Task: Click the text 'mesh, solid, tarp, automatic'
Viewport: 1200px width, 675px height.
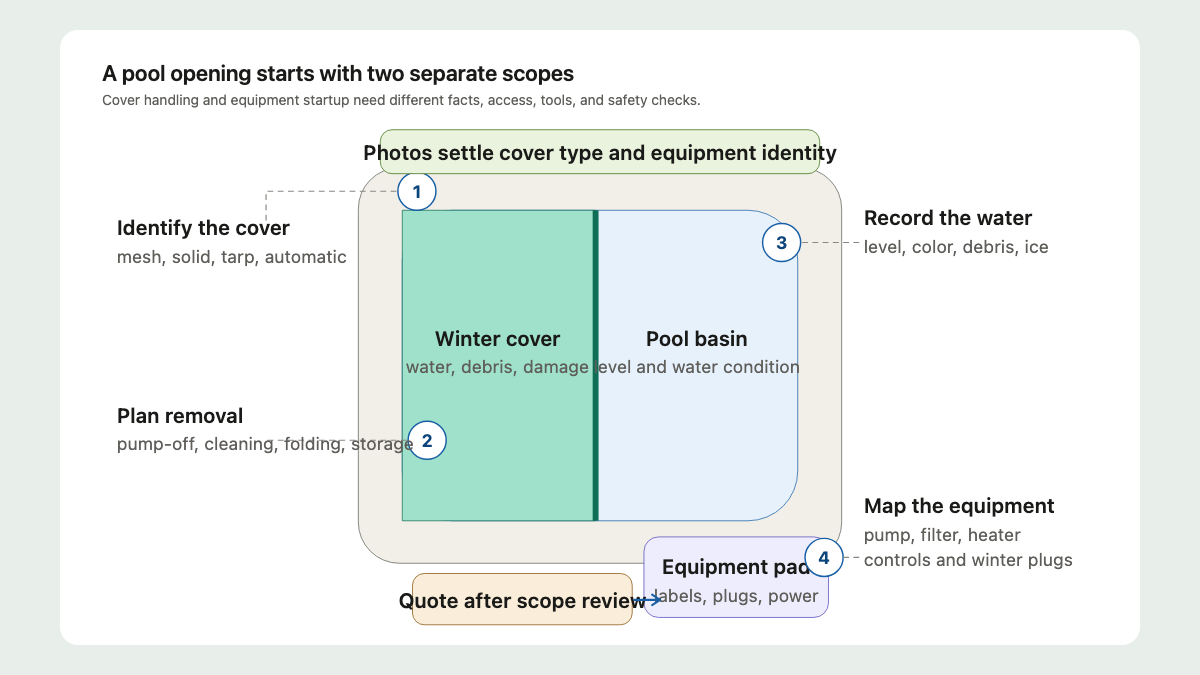Action: pyautogui.click(x=232, y=257)
